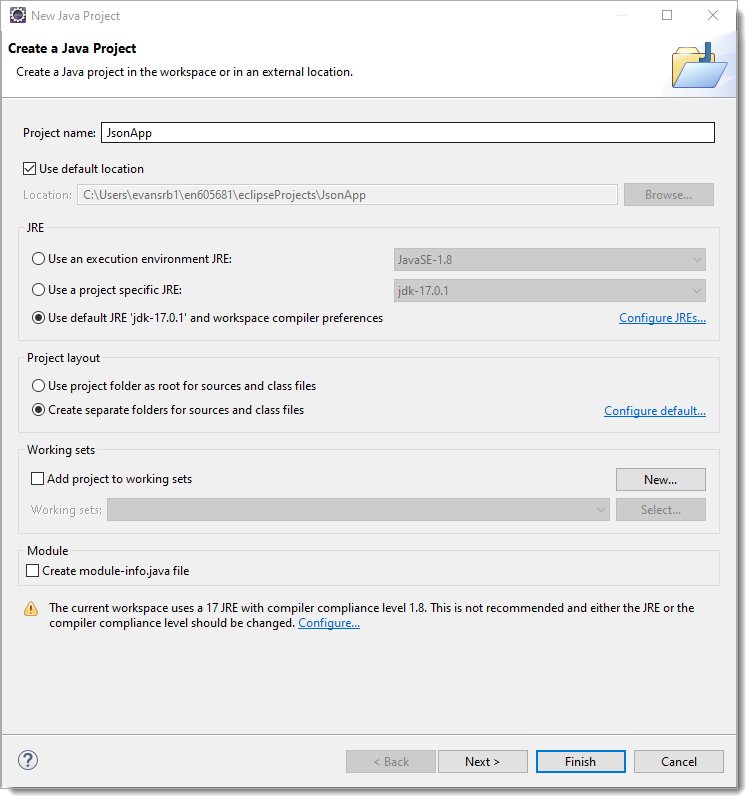Screen dimensions: 753x804
Task: Choose project folder as root for sources
Action: [38, 386]
